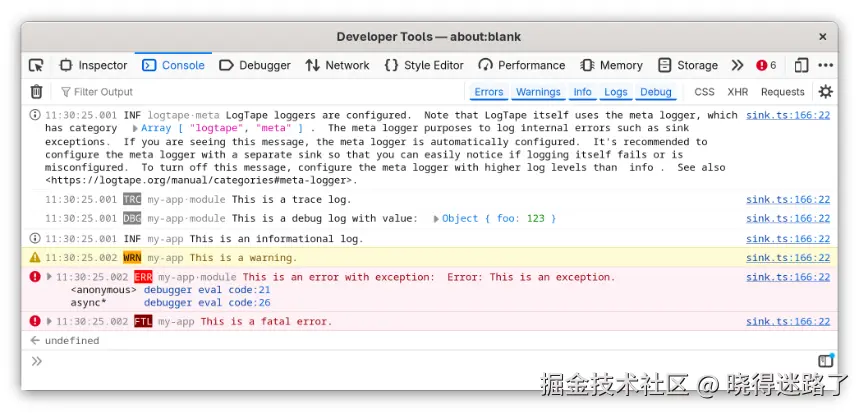Toggle the Logs filter
865x413 pixels.
(x=616, y=92)
